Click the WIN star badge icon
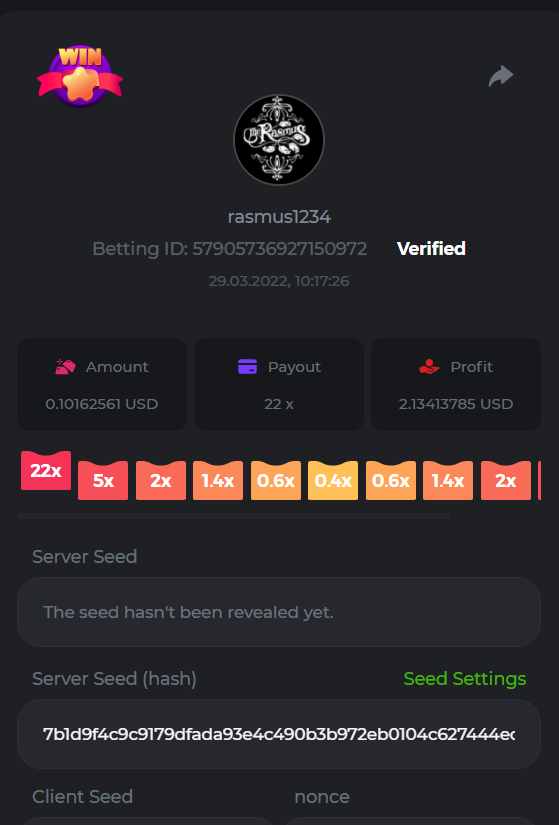The width and height of the screenshot is (559, 825). [80, 77]
